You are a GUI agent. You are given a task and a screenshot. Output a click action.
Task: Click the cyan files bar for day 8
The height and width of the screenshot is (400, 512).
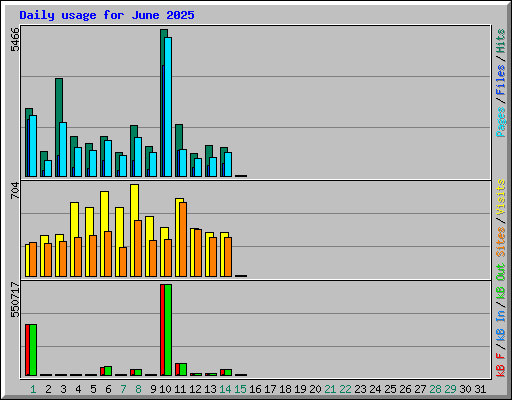[138, 157]
